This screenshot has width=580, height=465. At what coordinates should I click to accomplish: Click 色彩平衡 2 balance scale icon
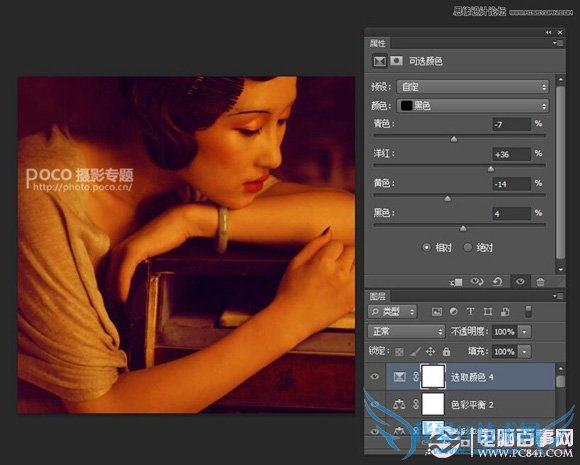399,404
